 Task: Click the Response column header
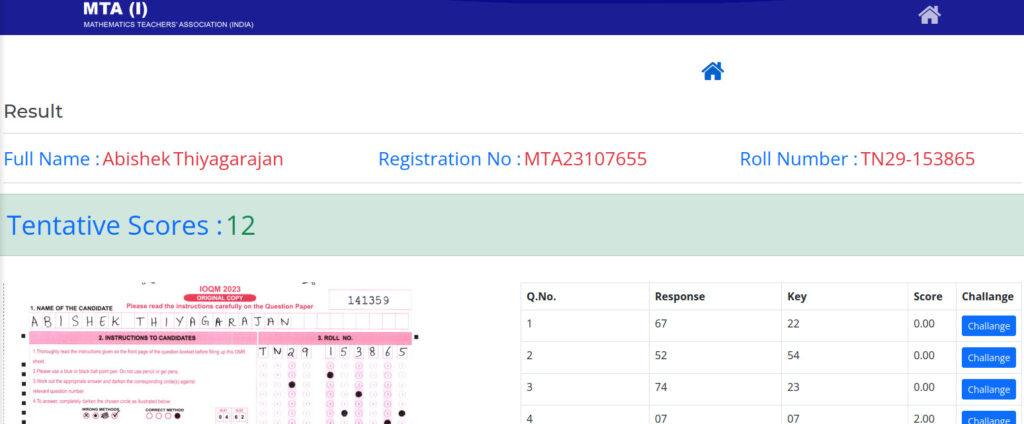[x=679, y=297]
